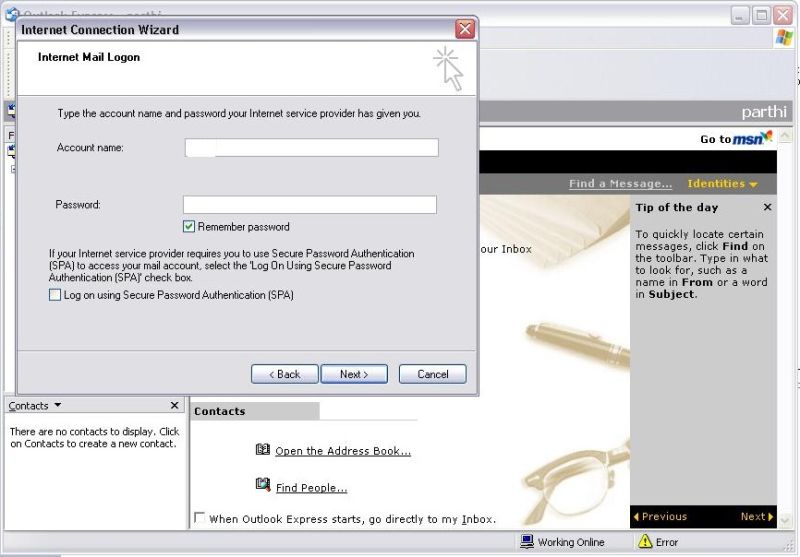The width and height of the screenshot is (800, 557).
Task: Close the Tip of the day panel
Action: [767, 207]
